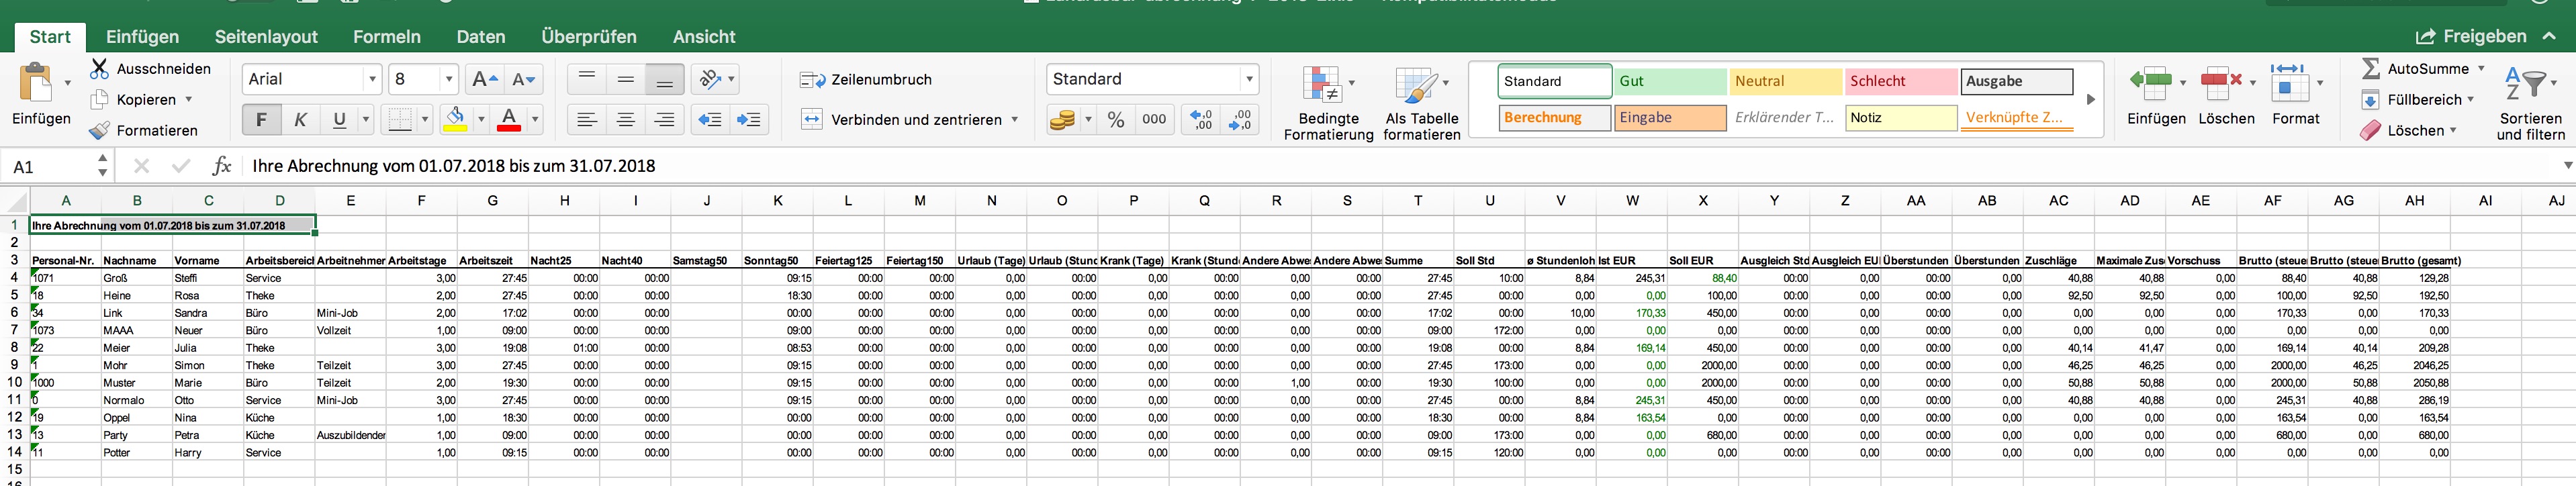Expand the cell styles gallery arrow
The width and height of the screenshot is (2576, 486).
tap(2091, 100)
